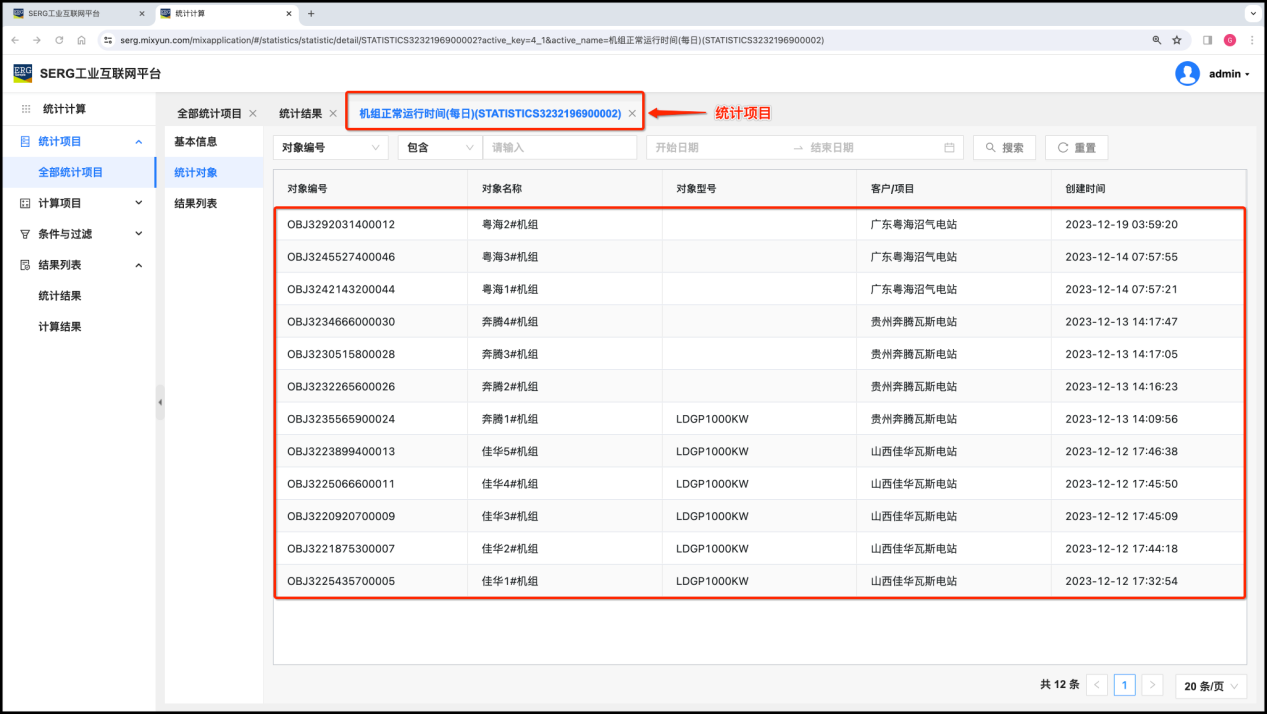Viewport: 1267px width, 714px height.
Task: Click the sidebar collapse handle arrow
Action: tap(160, 402)
